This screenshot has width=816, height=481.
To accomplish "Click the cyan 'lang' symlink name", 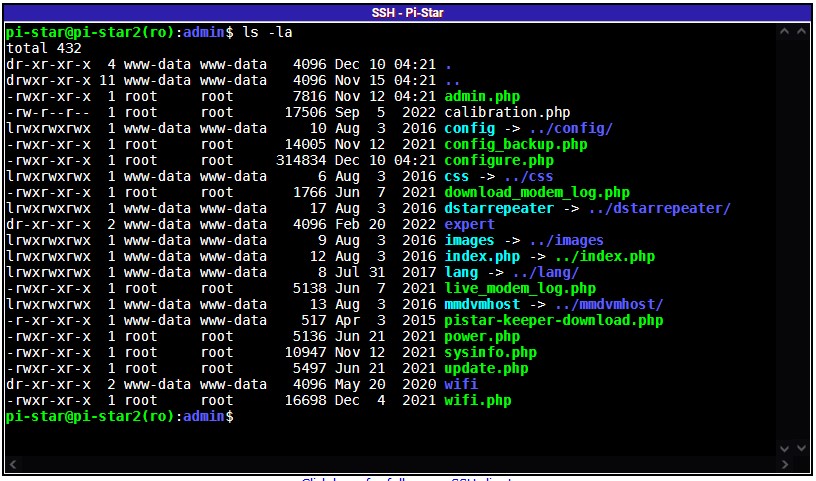I will [x=461, y=273].
